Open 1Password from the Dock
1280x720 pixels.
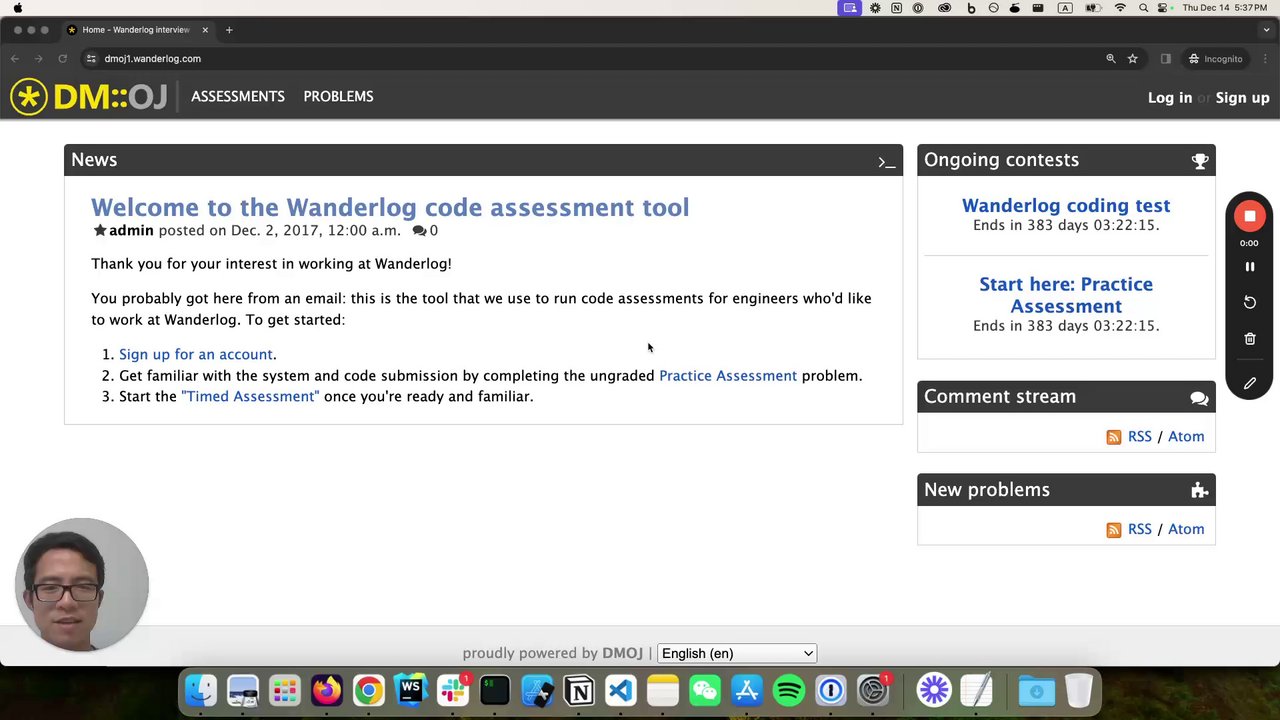(x=831, y=691)
